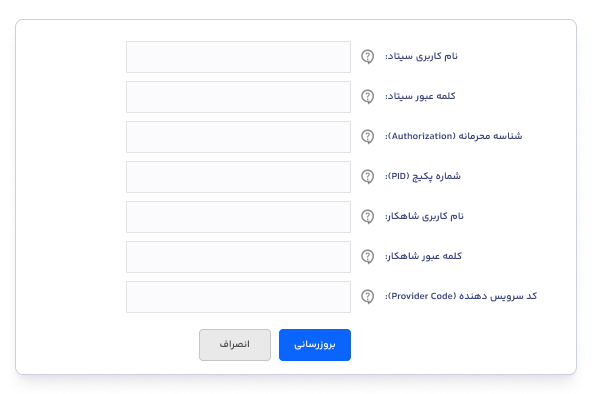
Task: Show help icon for شماره پکیج (PID)
Action: click(367, 177)
